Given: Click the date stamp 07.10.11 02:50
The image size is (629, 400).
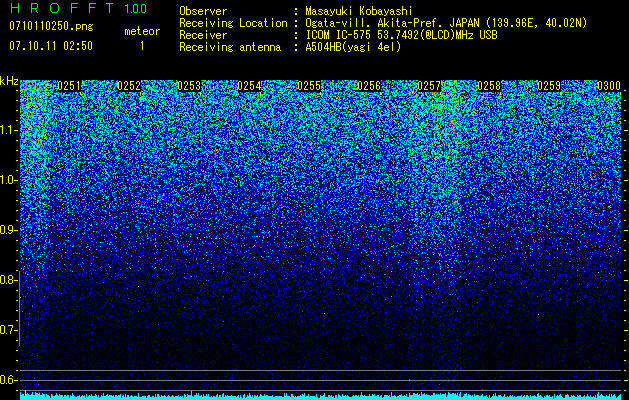Looking at the screenshot, I should tap(51, 46).
